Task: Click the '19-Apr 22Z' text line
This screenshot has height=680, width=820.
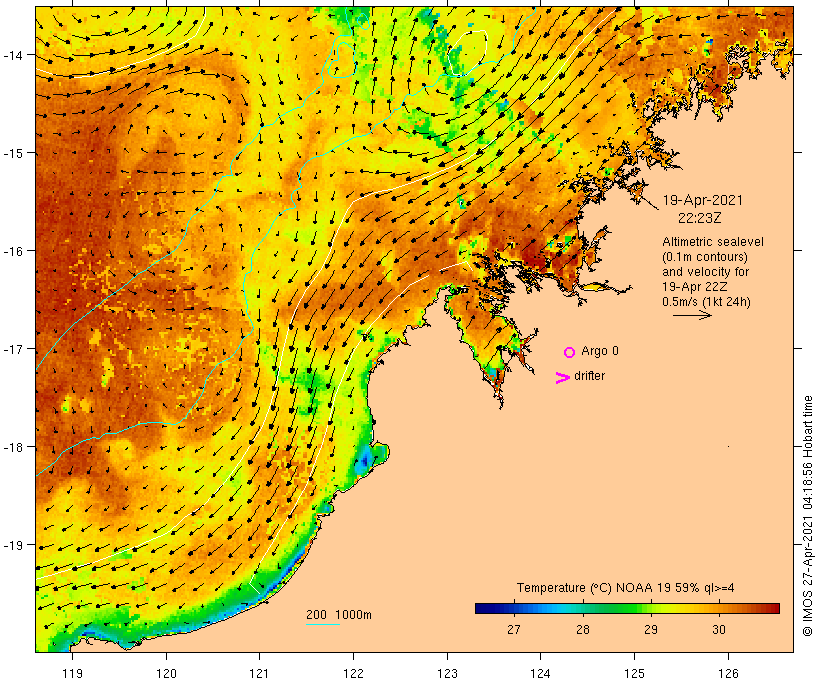Action: (694, 287)
